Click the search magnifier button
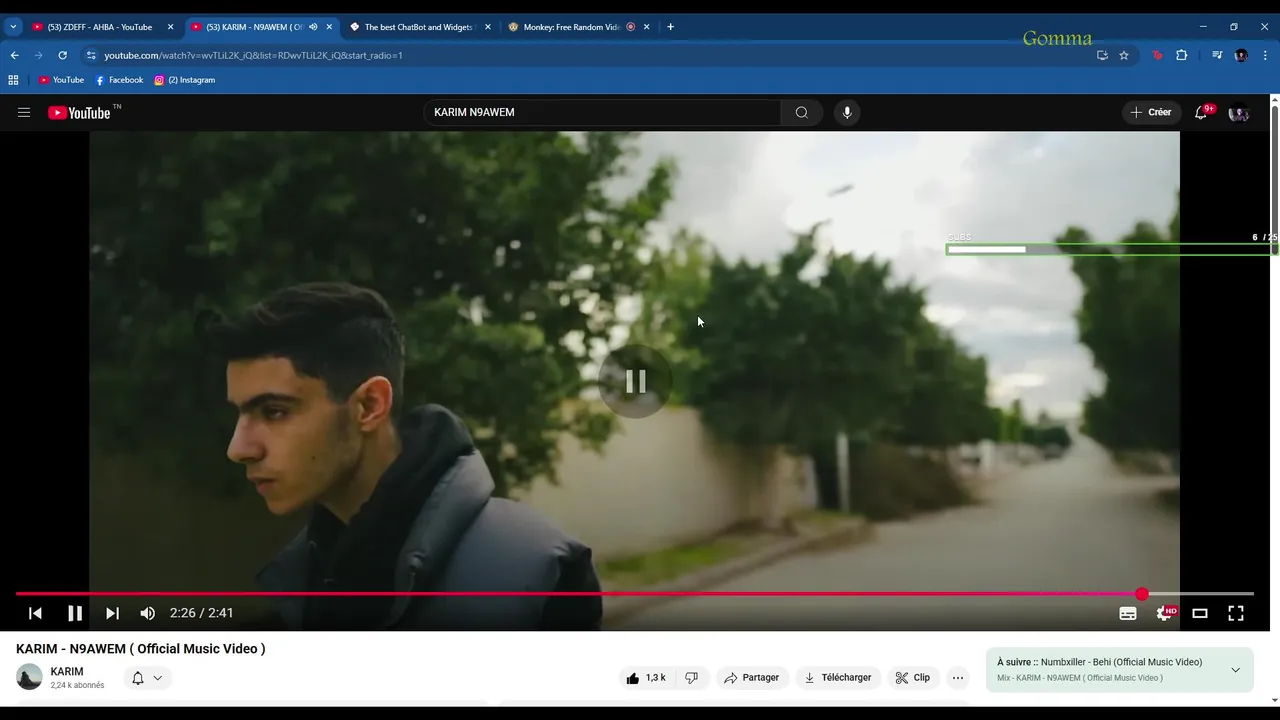The image size is (1280, 720). pyautogui.click(x=801, y=113)
